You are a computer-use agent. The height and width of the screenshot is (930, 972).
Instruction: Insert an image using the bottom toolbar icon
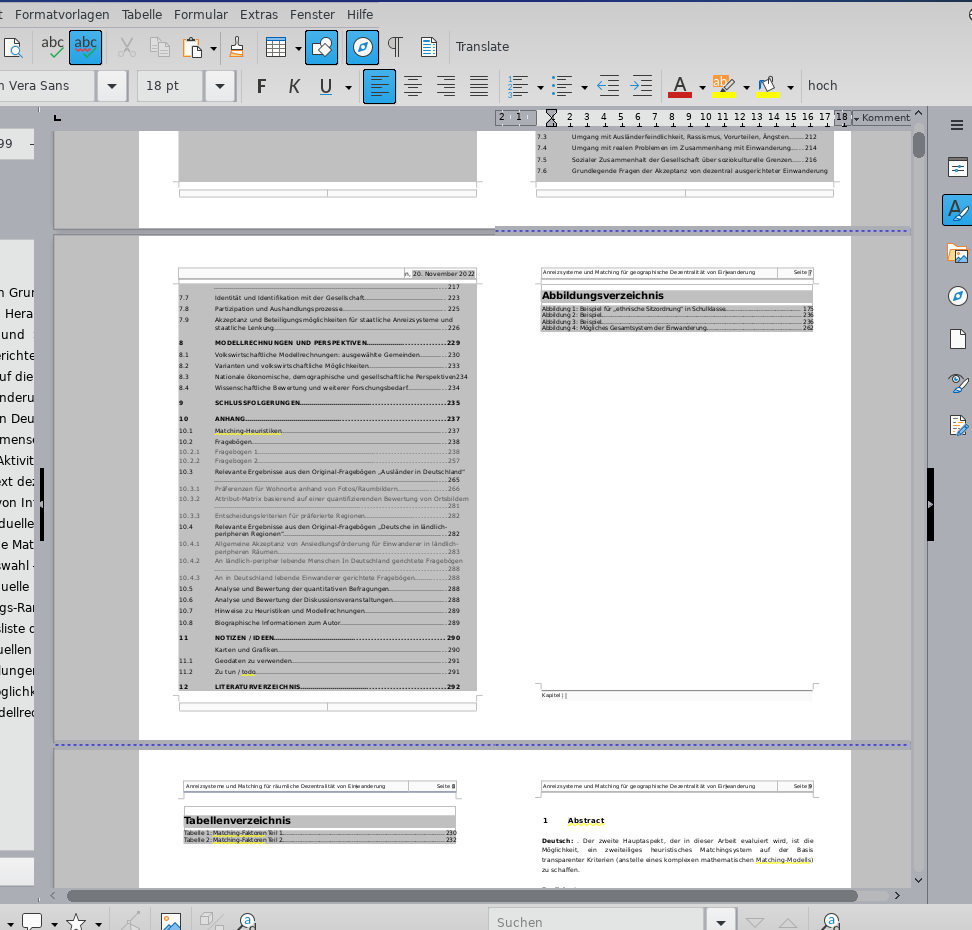point(171,921)
